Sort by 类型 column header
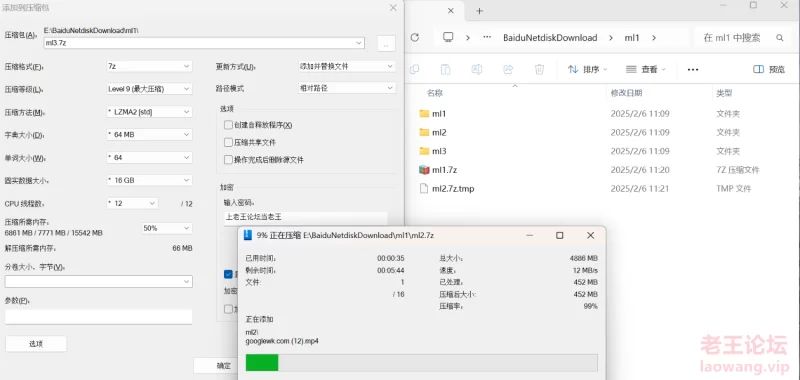This screenshot has width=800, height=380. [724, 93]
